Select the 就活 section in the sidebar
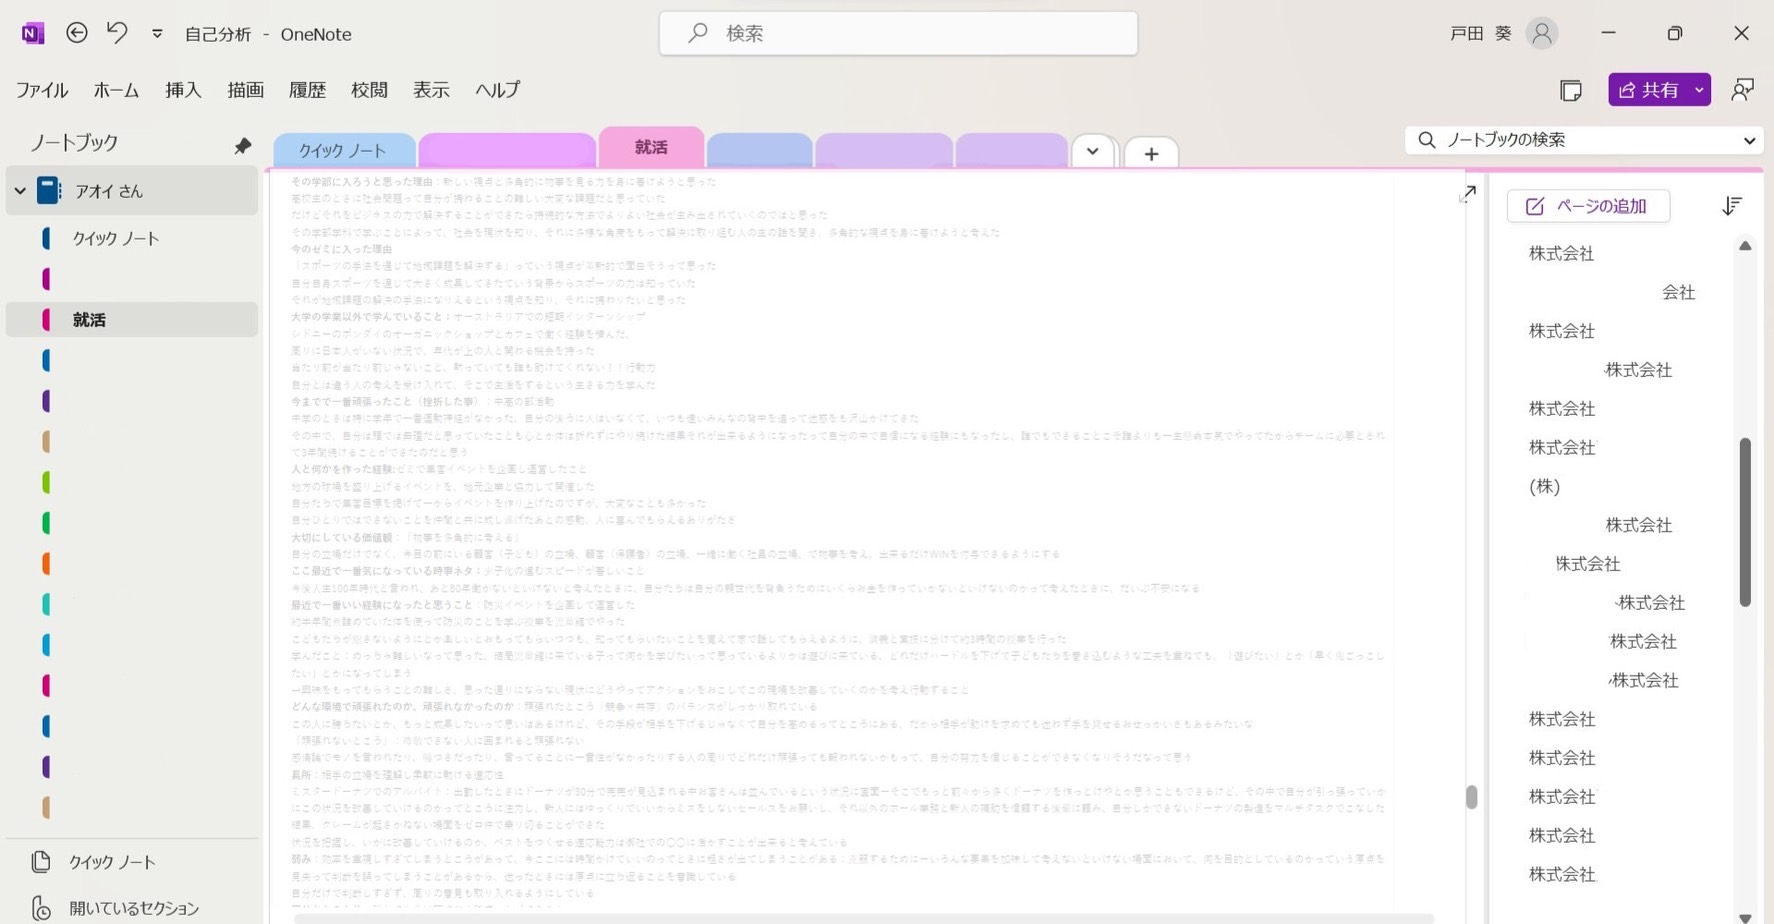 pyautogui.click(x=132, y=320)
